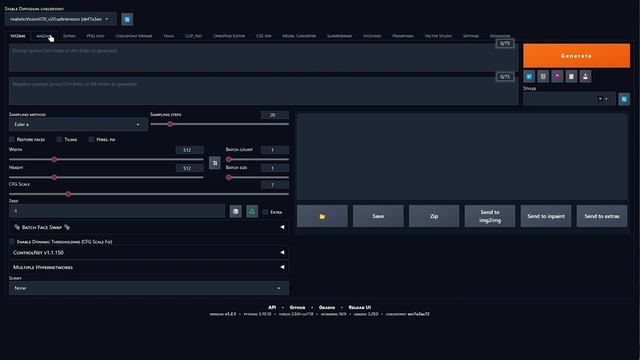Open the Train tab
640x360 pixels.
click(x=169, y=36)
